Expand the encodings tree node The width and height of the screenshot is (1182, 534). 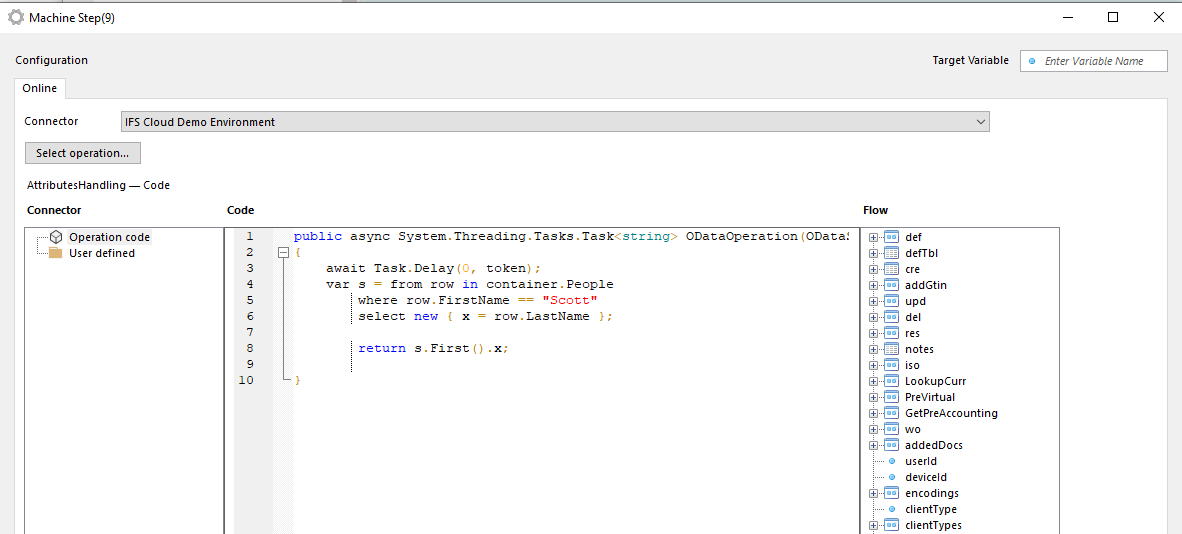click(874, 493)
